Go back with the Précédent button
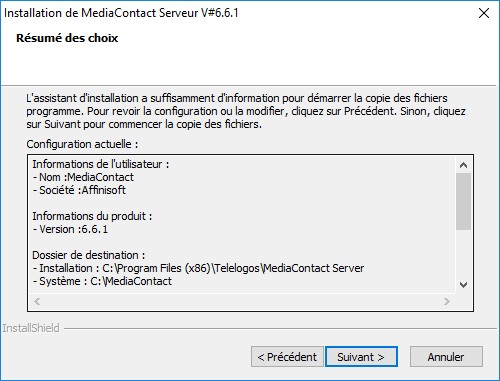This screenshot has width=500, height=381. tap(287, 357)
